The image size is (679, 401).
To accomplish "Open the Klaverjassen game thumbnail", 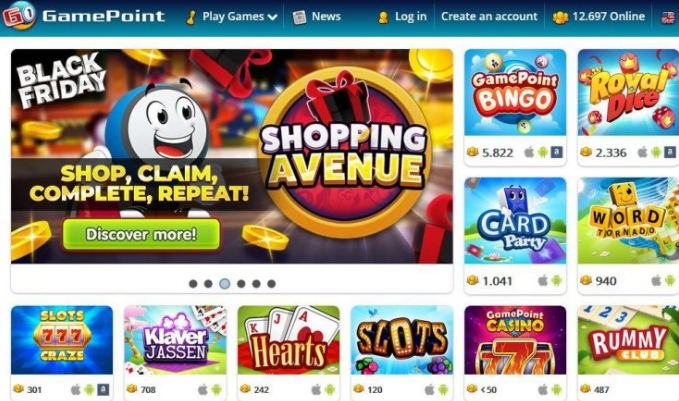I will tap(175, 340).
